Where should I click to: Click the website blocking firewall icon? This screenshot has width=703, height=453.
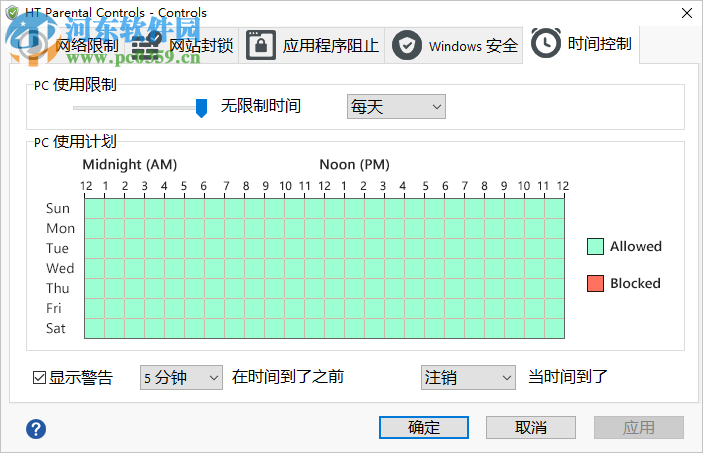147,45
